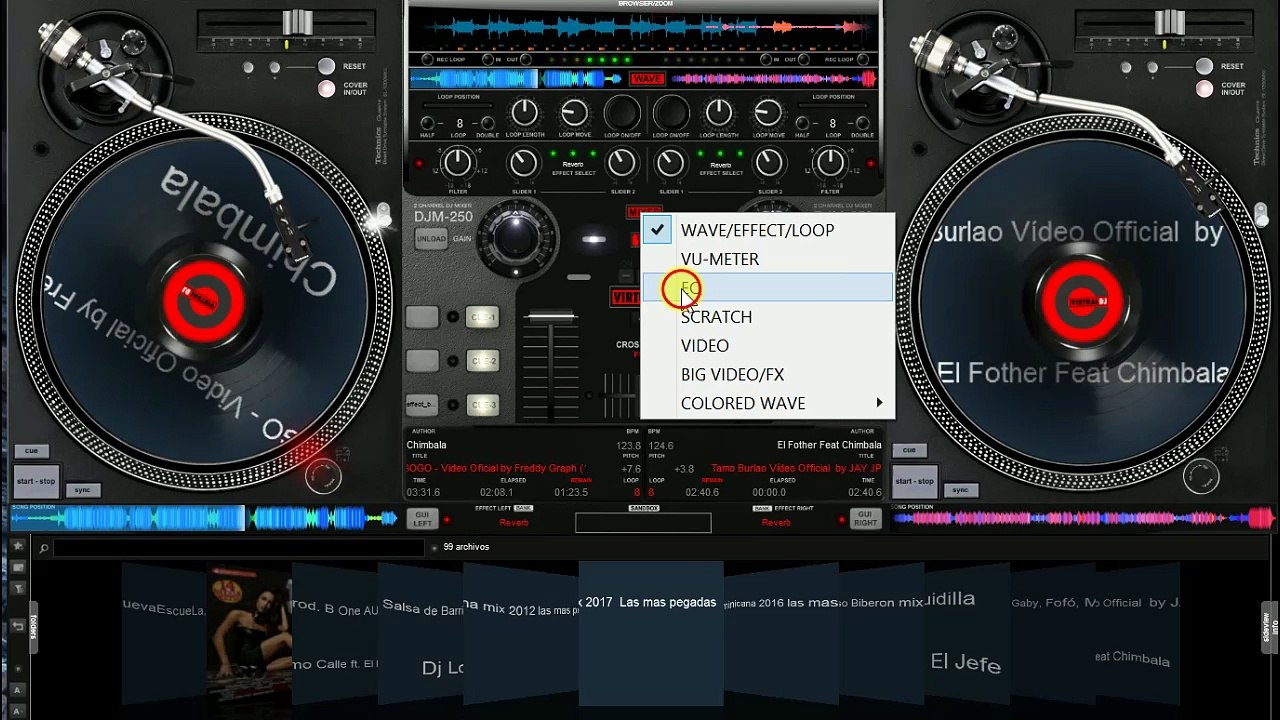Open right deck Reverb effect select

point(720,165)
